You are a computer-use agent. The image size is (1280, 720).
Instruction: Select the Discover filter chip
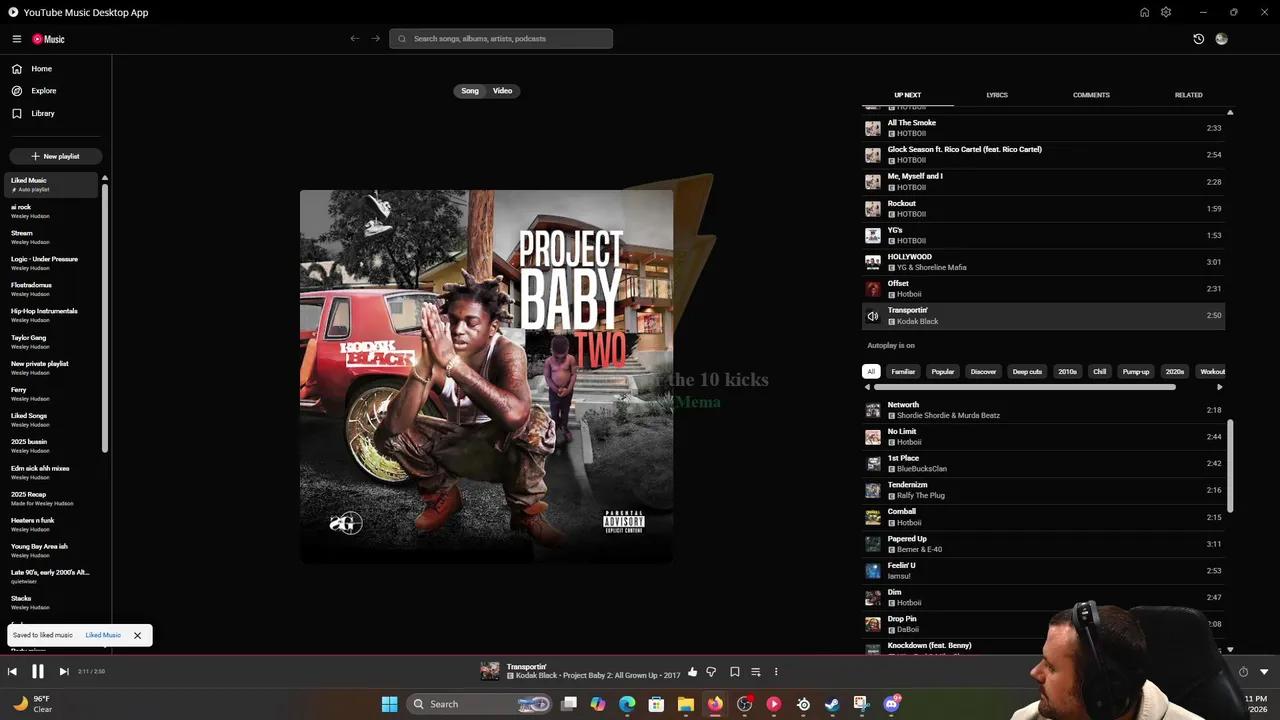coord(983,372)
